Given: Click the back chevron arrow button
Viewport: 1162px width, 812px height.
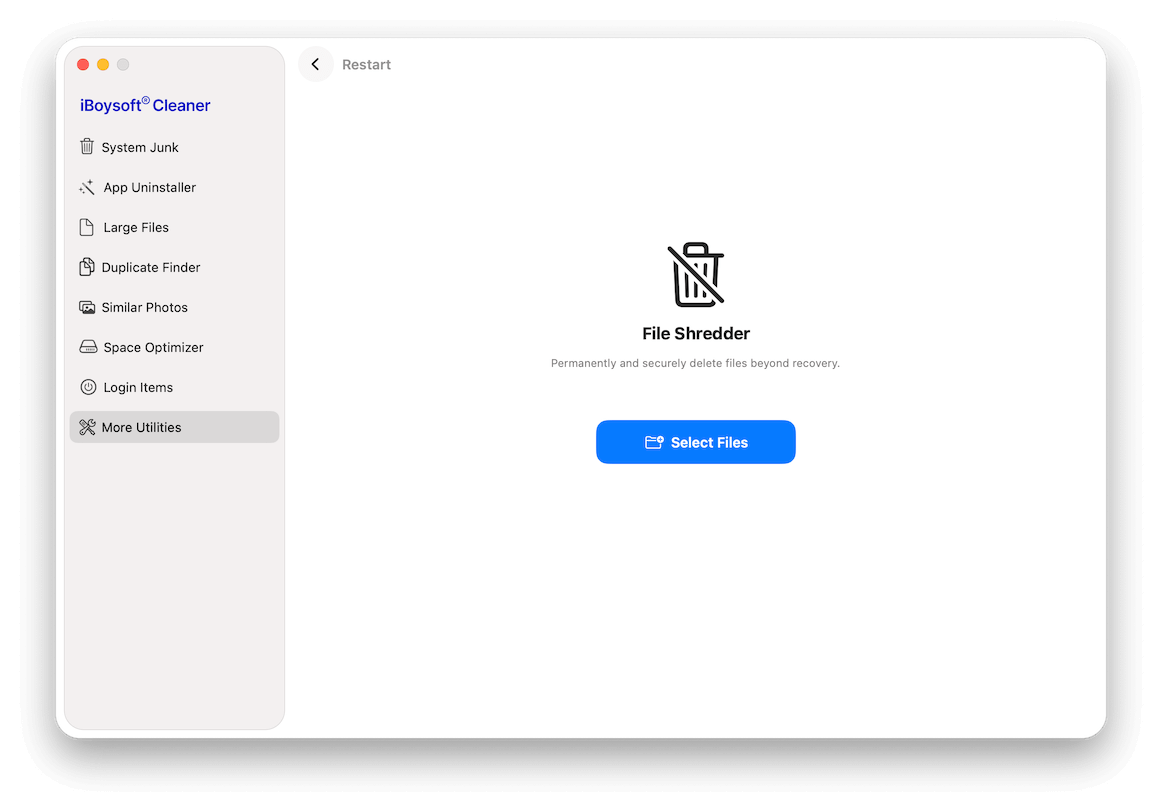Looking at the screenshot, I should 315,63.
